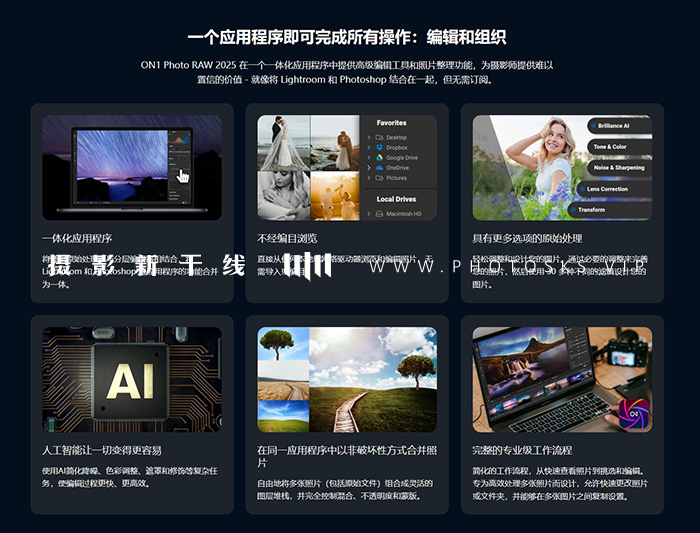Screen dimensions: 700x533
Task: Select the Lens Correction pill label
Action: (607, 189)
